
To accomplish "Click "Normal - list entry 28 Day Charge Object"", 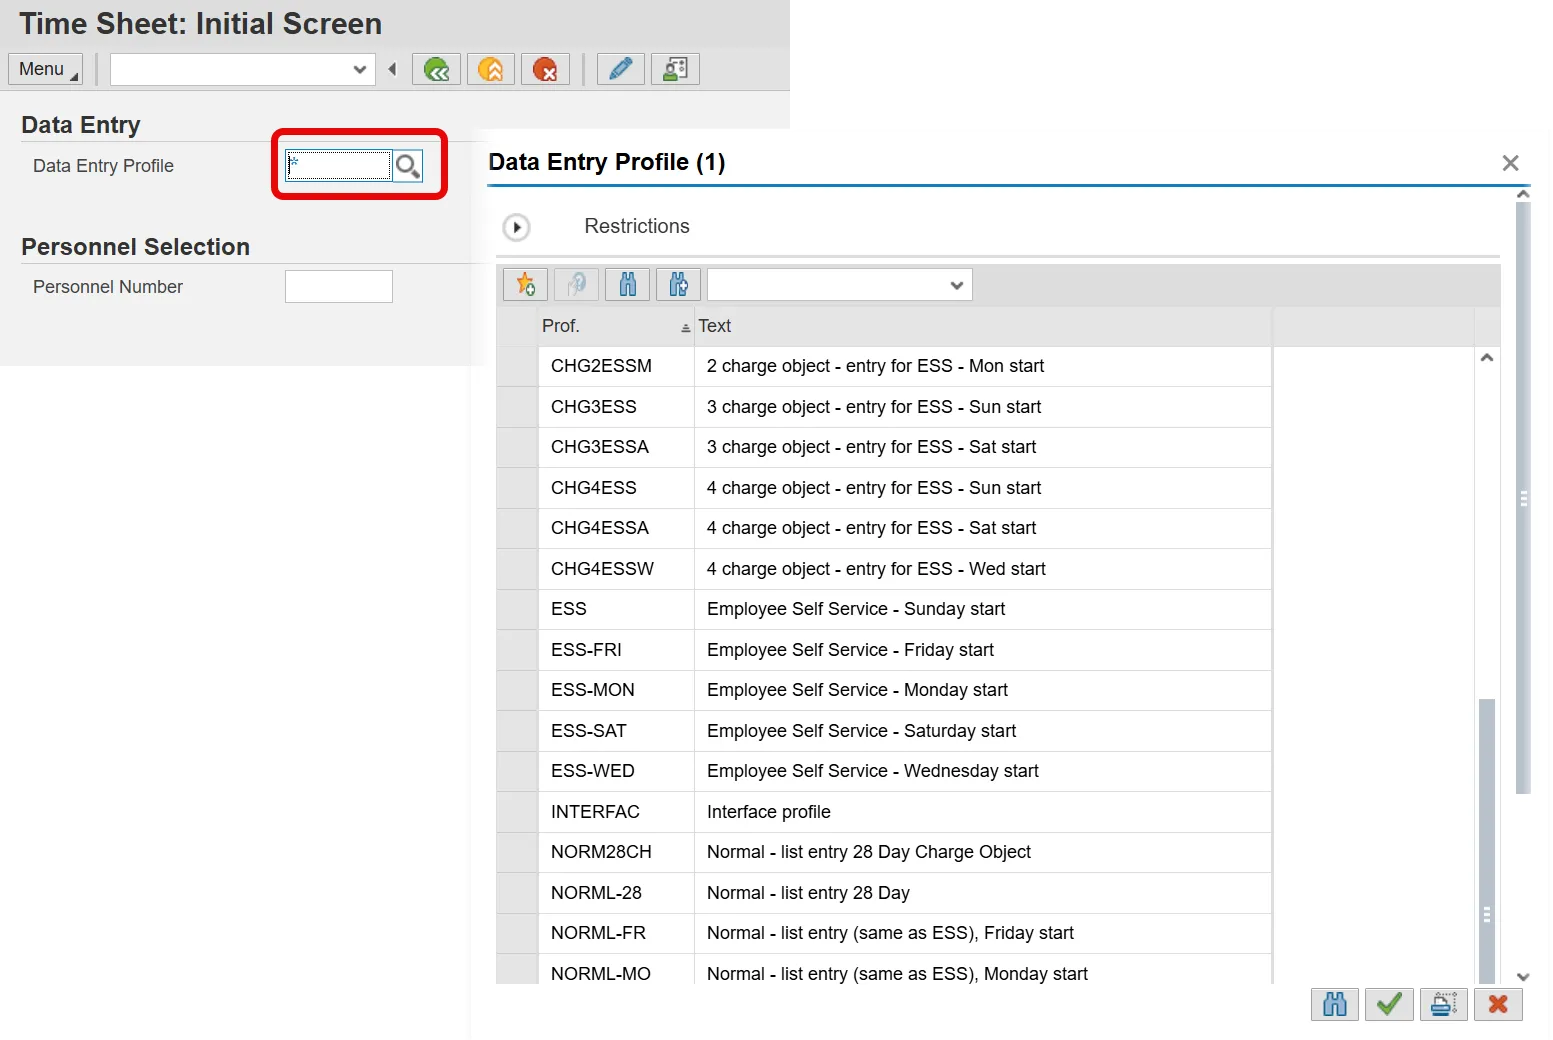I will [869, 852].
